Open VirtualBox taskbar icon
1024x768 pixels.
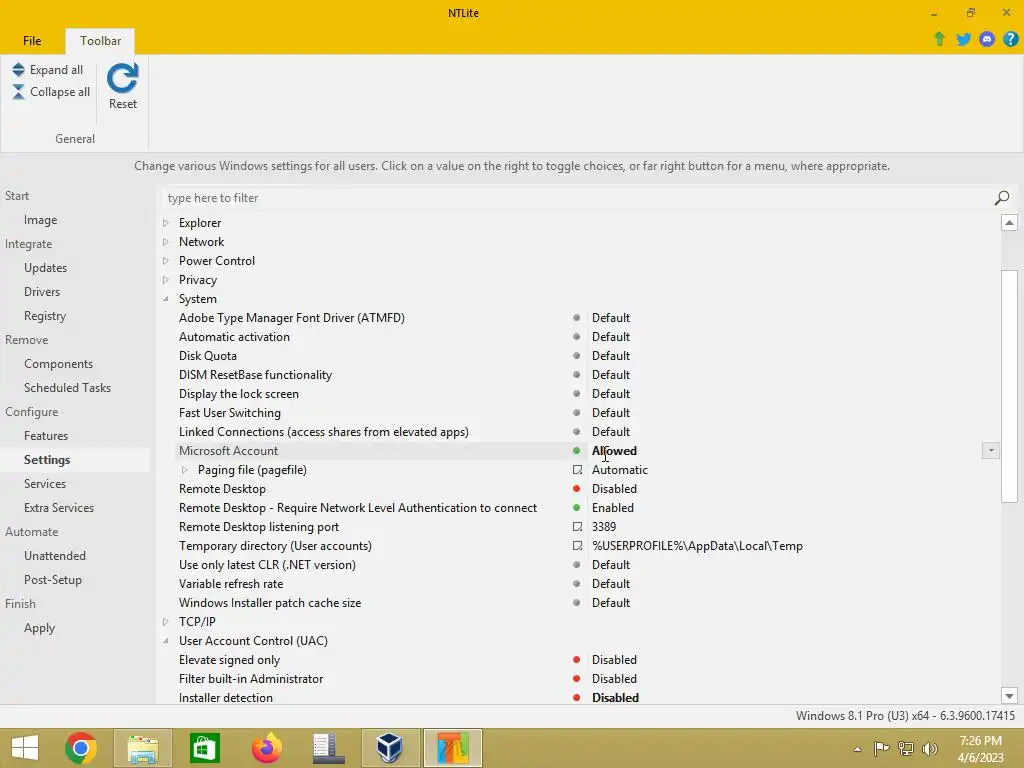click(390, 748)
